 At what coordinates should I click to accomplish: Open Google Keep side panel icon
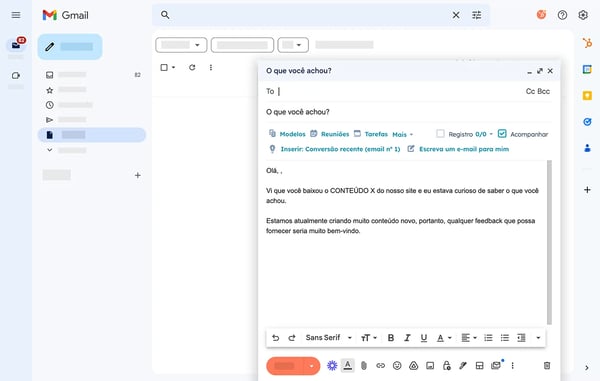pos(587,95)
